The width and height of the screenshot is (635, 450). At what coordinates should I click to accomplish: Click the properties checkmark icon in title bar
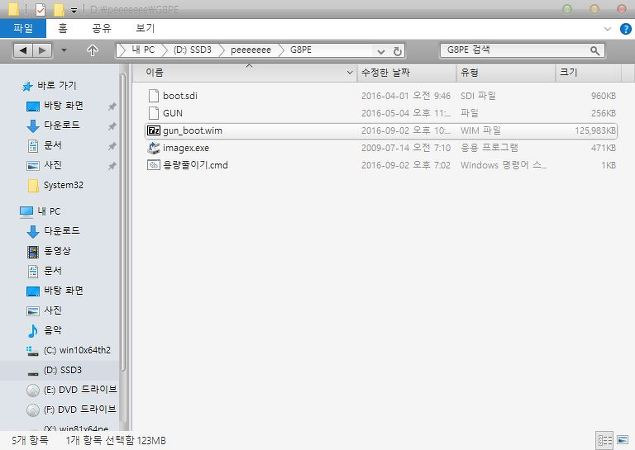click(x=40, y=9)
